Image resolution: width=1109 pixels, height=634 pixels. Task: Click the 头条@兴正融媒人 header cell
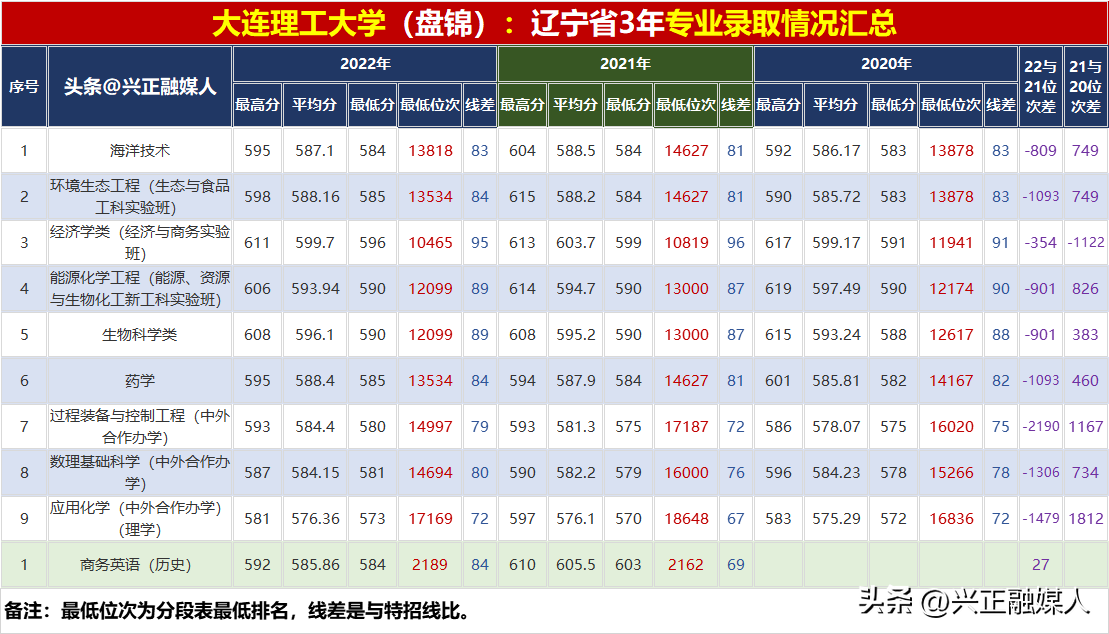(140, 86)
